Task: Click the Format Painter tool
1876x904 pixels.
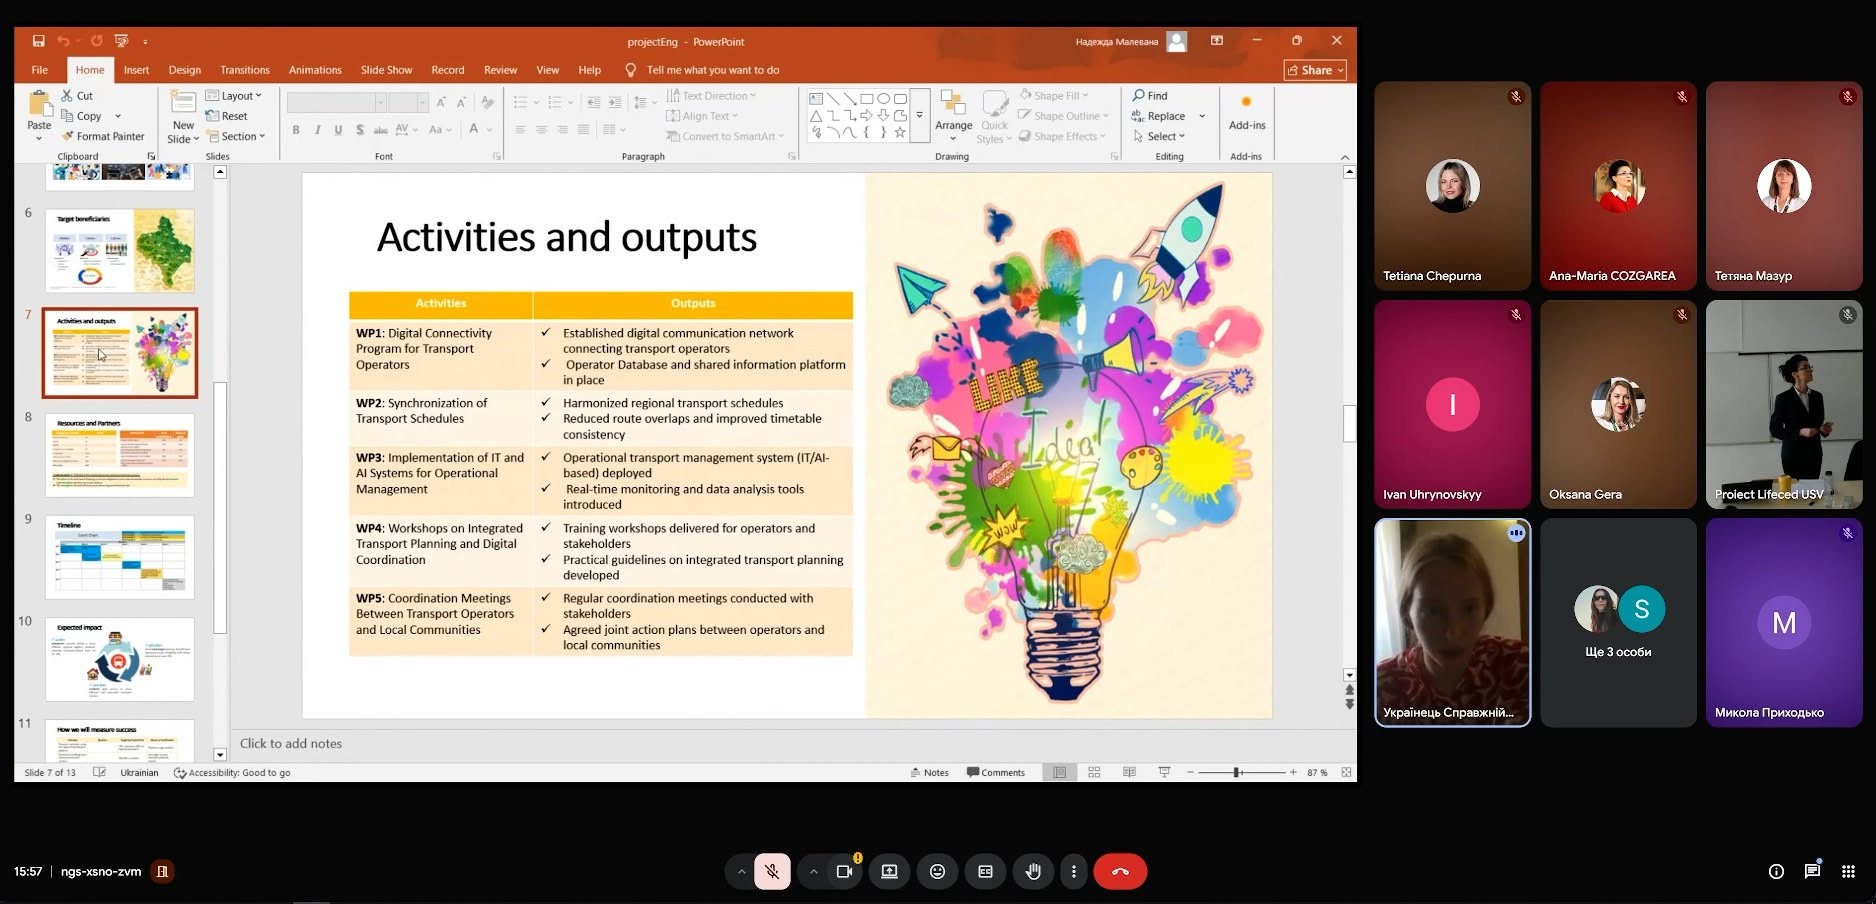Action: (103, 136)
